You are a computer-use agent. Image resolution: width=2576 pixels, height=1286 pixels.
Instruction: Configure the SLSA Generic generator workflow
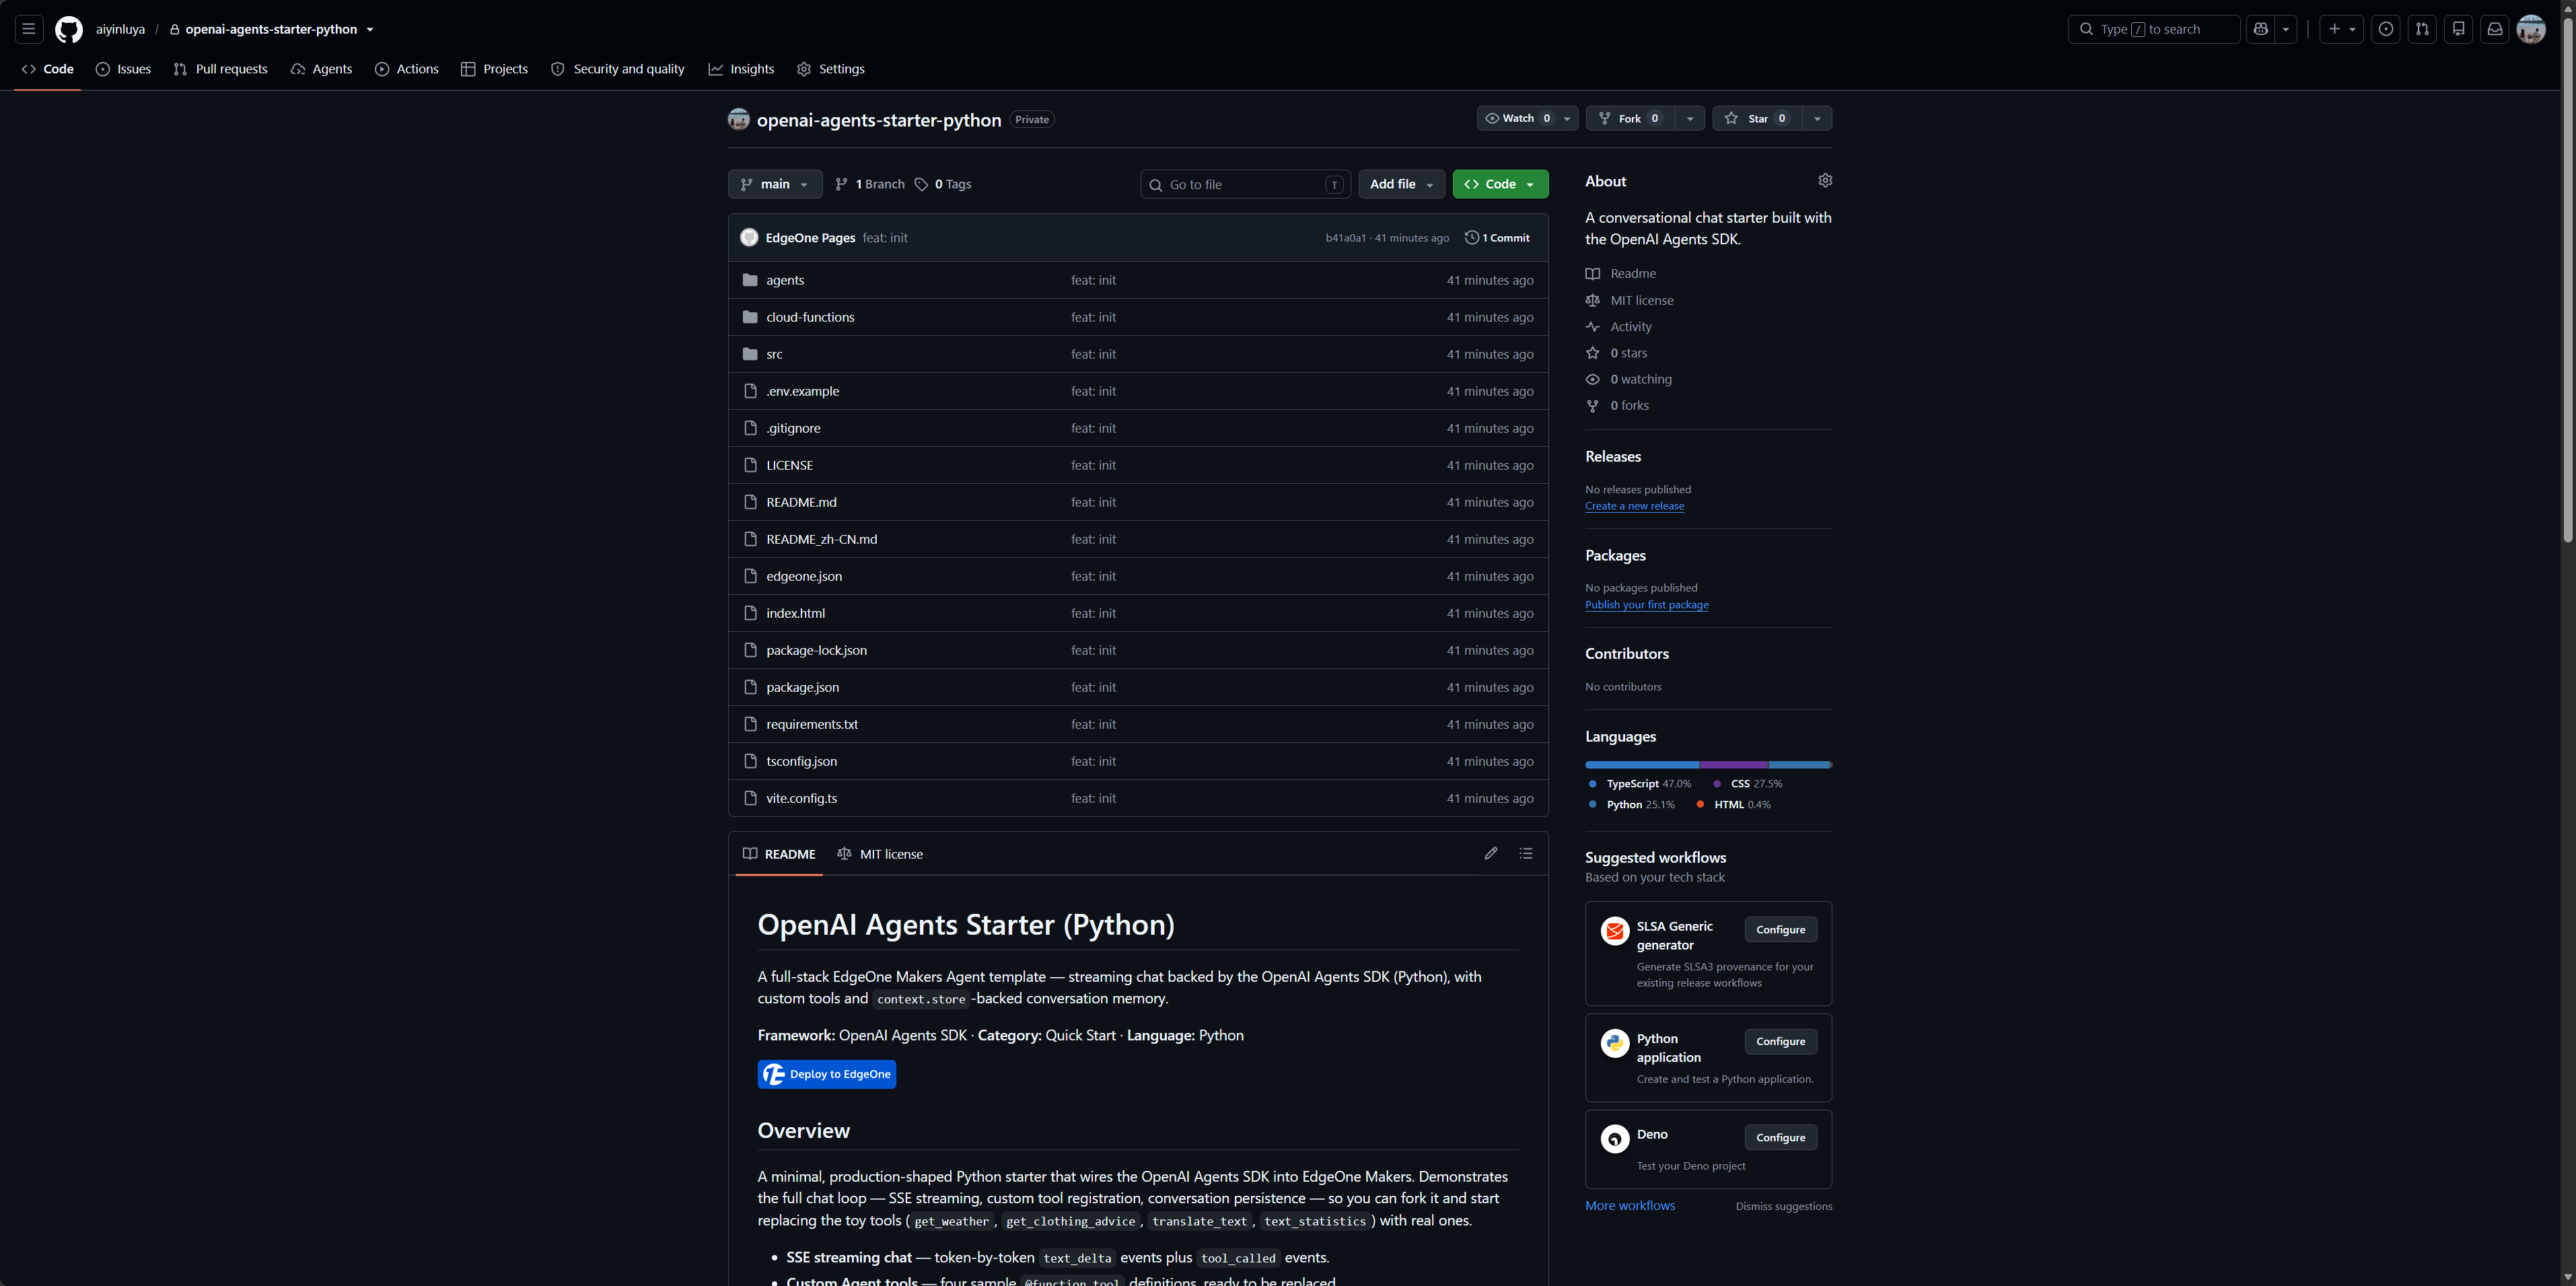point(1780,930)
